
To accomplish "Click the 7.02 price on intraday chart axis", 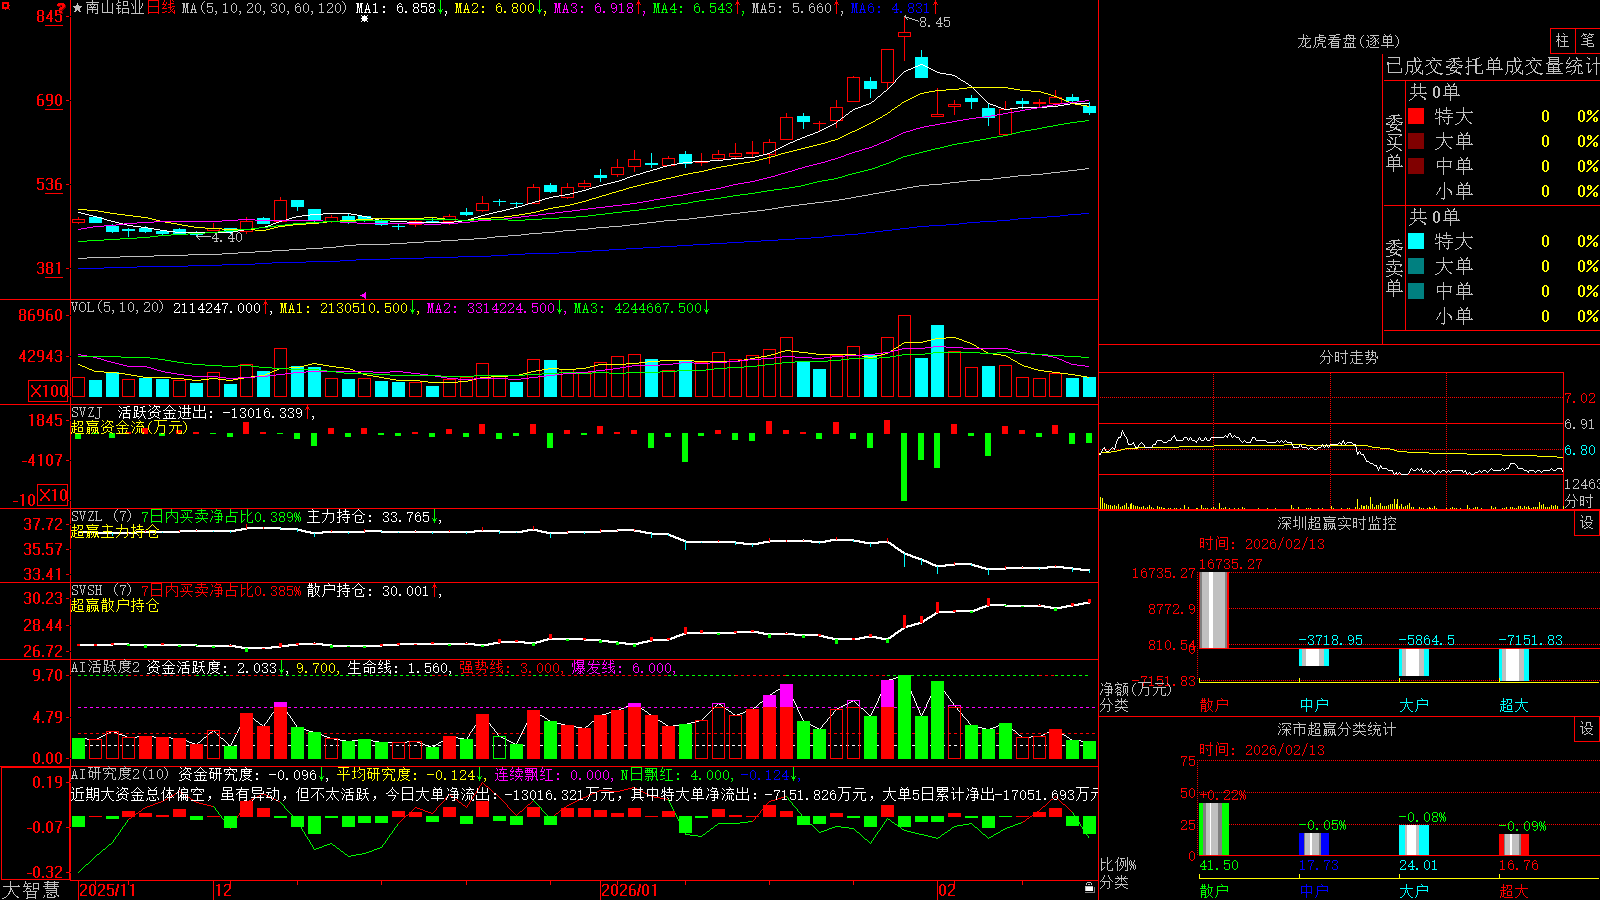I will pyautogui.click(x=1580, y=398).
